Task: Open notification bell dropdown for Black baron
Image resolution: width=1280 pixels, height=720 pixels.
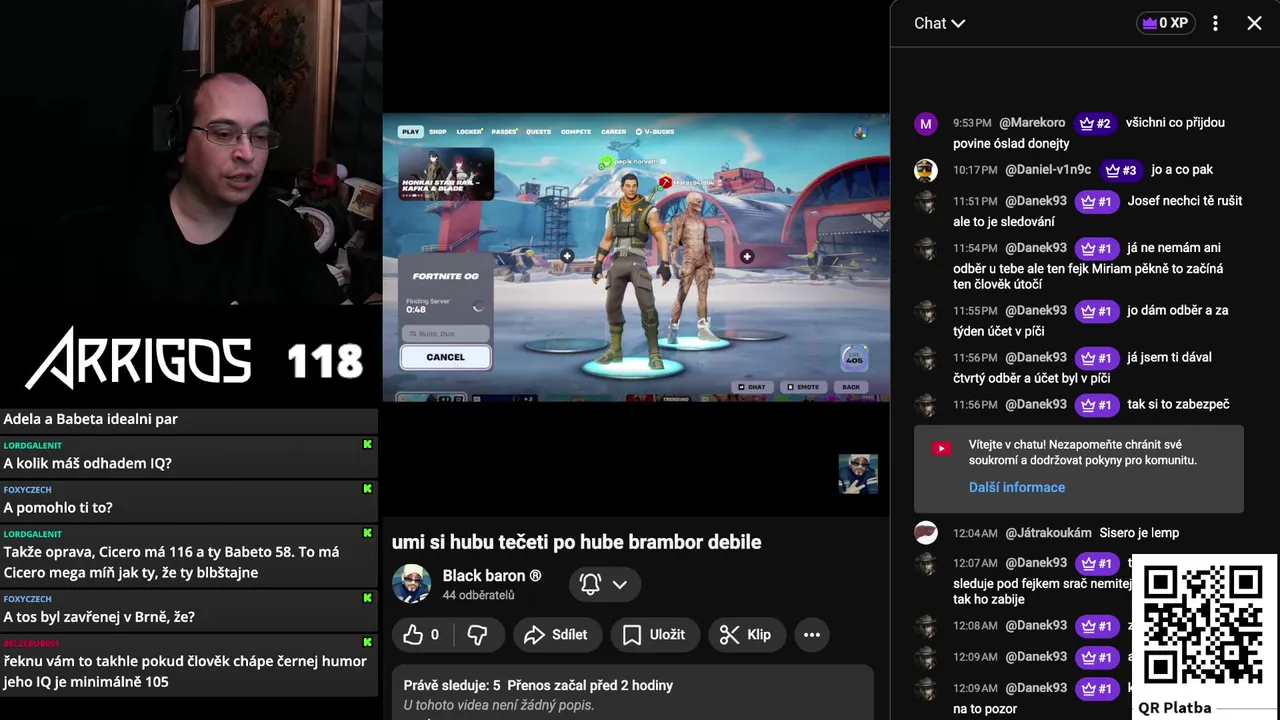Action: (x=604, y=584)
